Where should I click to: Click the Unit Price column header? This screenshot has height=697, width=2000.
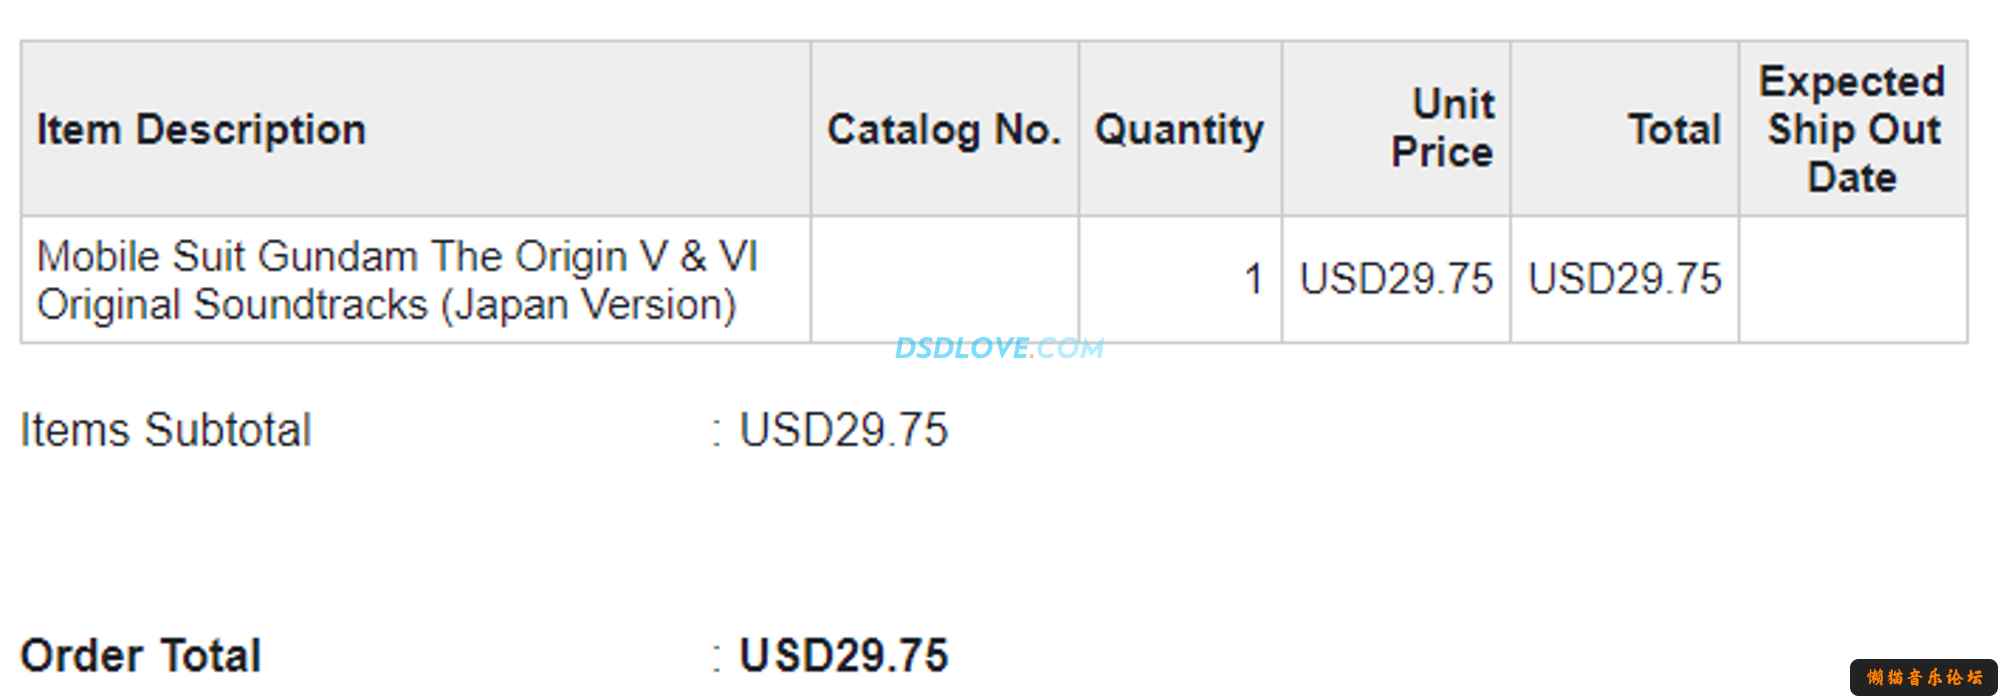click(1396, 129)
